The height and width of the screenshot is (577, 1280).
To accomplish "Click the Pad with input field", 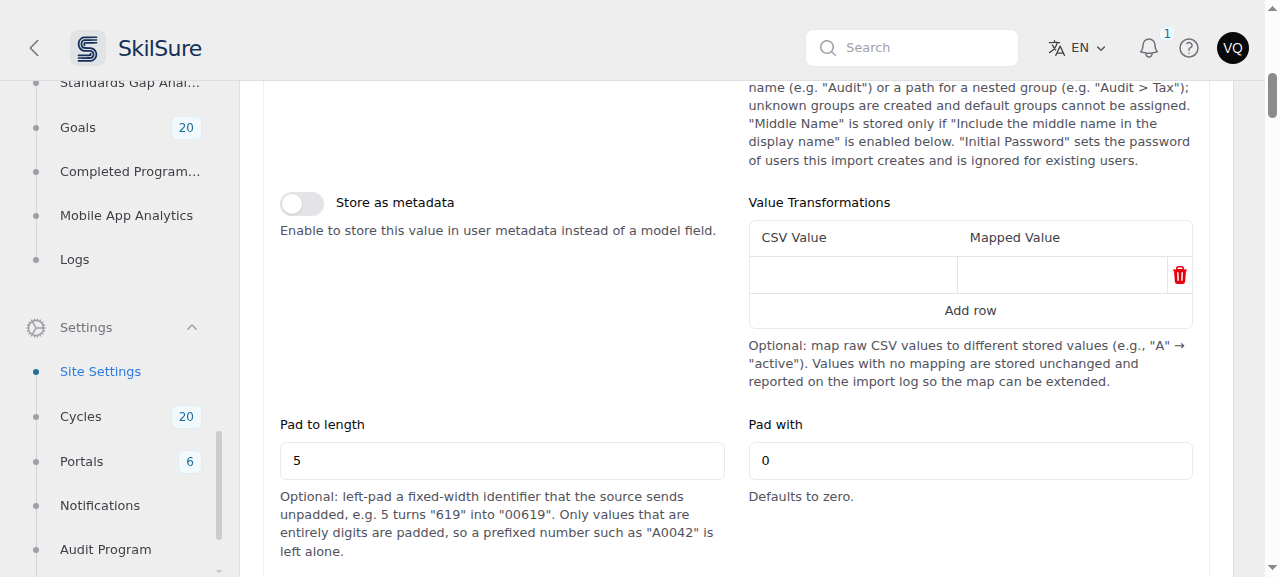I will click(971, 461).
